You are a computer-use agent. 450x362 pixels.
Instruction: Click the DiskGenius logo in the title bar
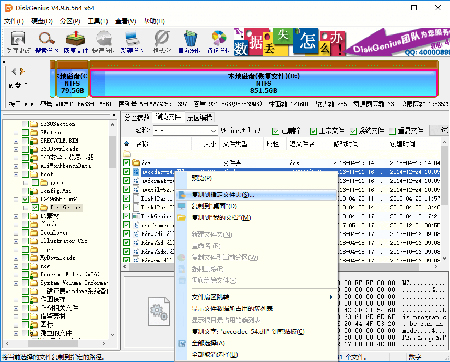[9, 7]
